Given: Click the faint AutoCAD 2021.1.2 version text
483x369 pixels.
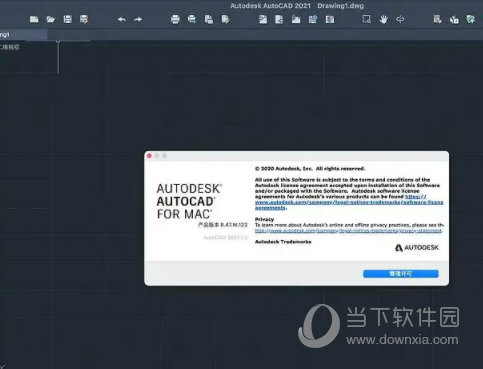Looking at the screenshot, I should tap(226, 237).
